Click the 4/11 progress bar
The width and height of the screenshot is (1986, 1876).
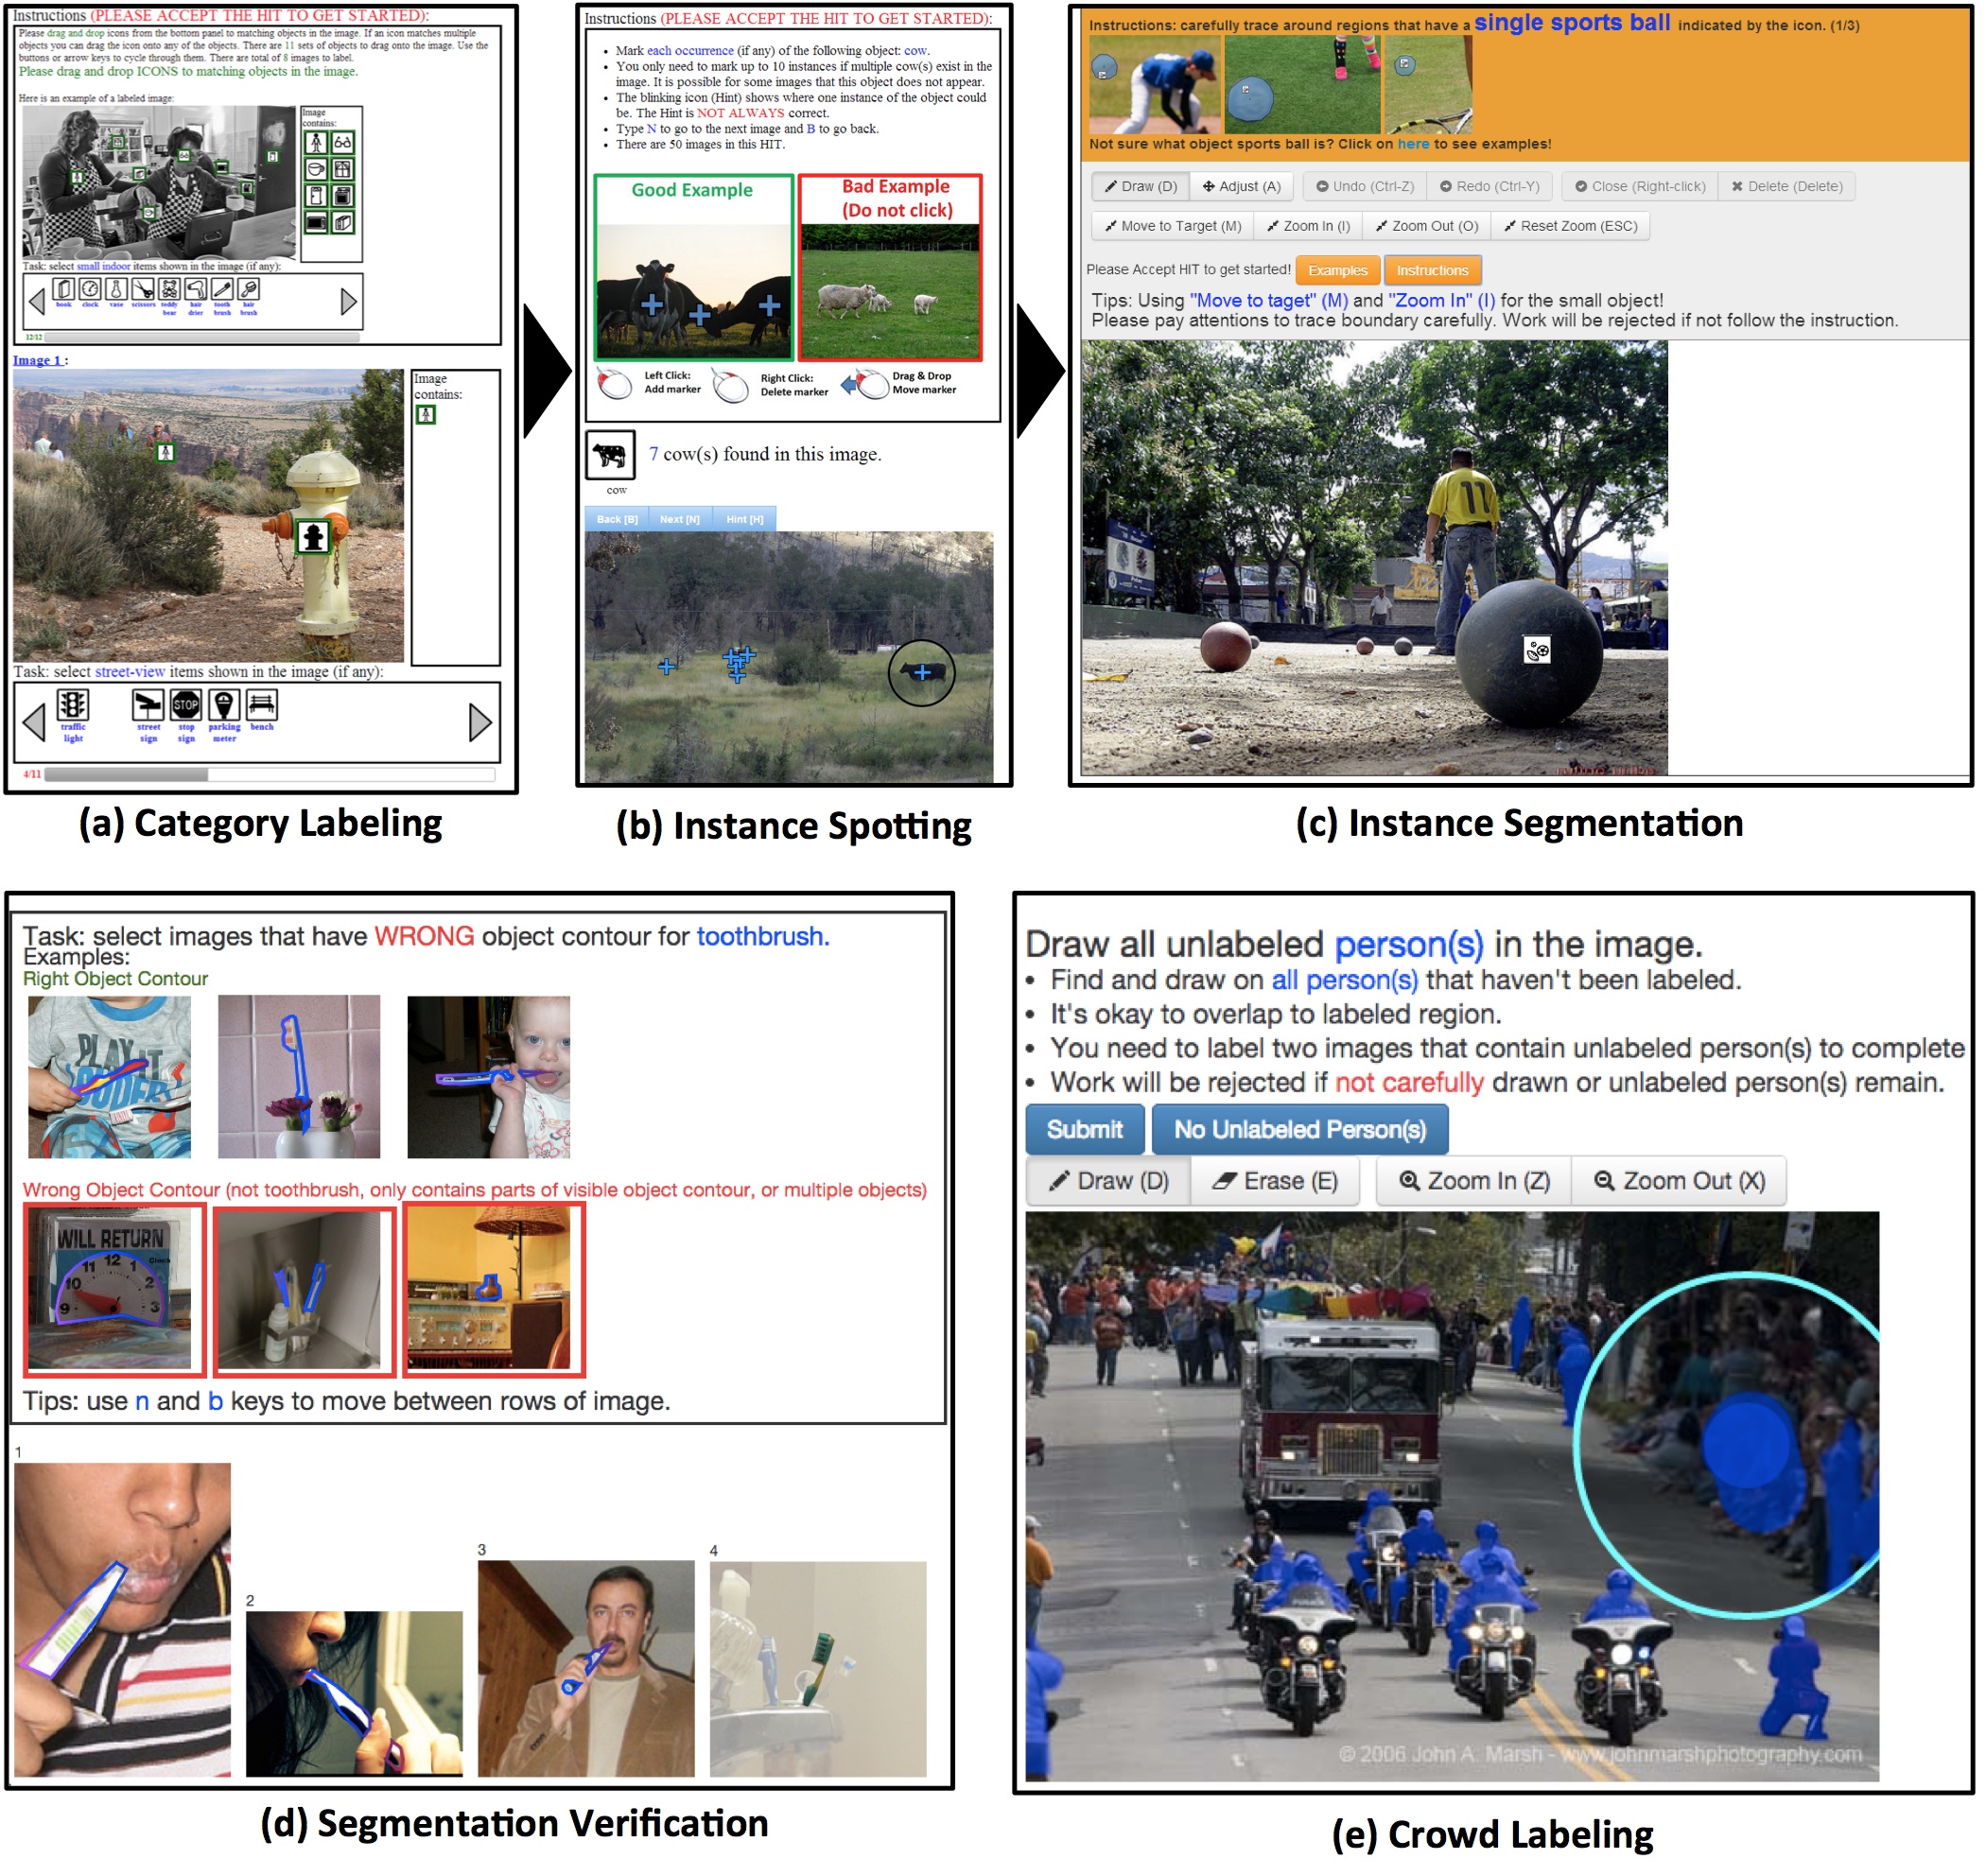click(x=270, y=776)
